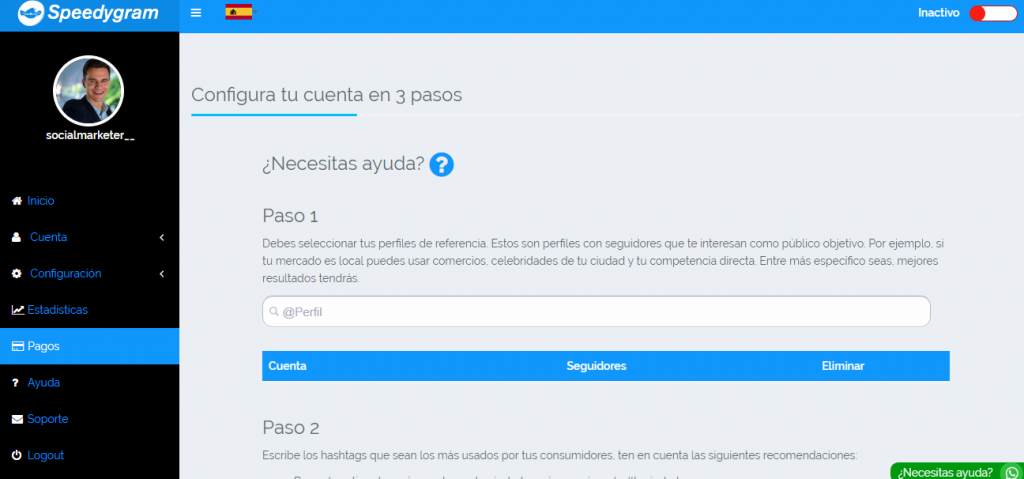Screen dimensions: 1024x479
Task: Click the Configura tu cuenta en 3 pasos heading
Action: pos(327,95)
